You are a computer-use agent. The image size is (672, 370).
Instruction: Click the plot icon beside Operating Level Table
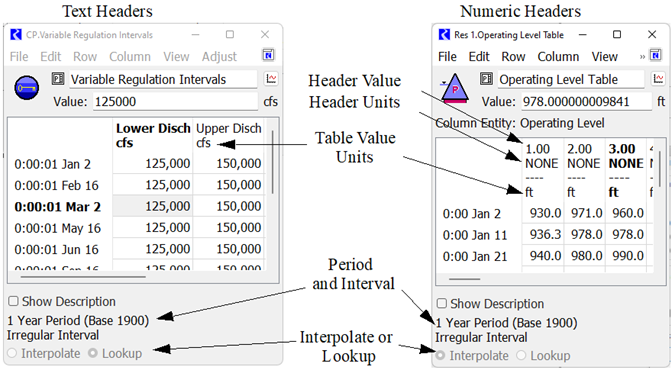click(659, 79)
